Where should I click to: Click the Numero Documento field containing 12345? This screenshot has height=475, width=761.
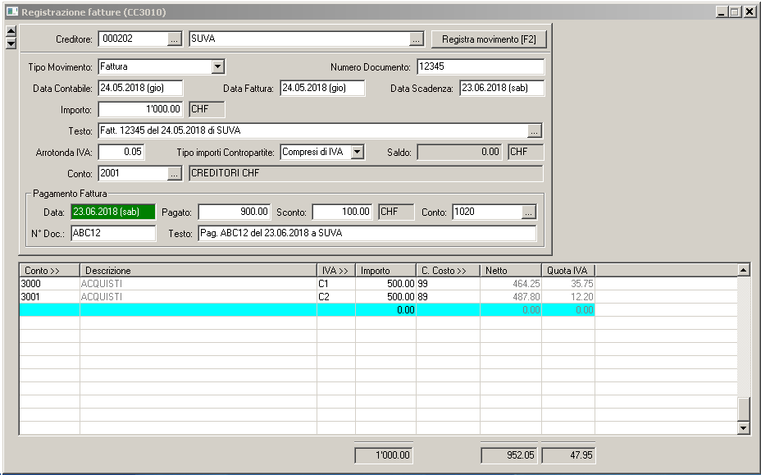click(479, 67)
